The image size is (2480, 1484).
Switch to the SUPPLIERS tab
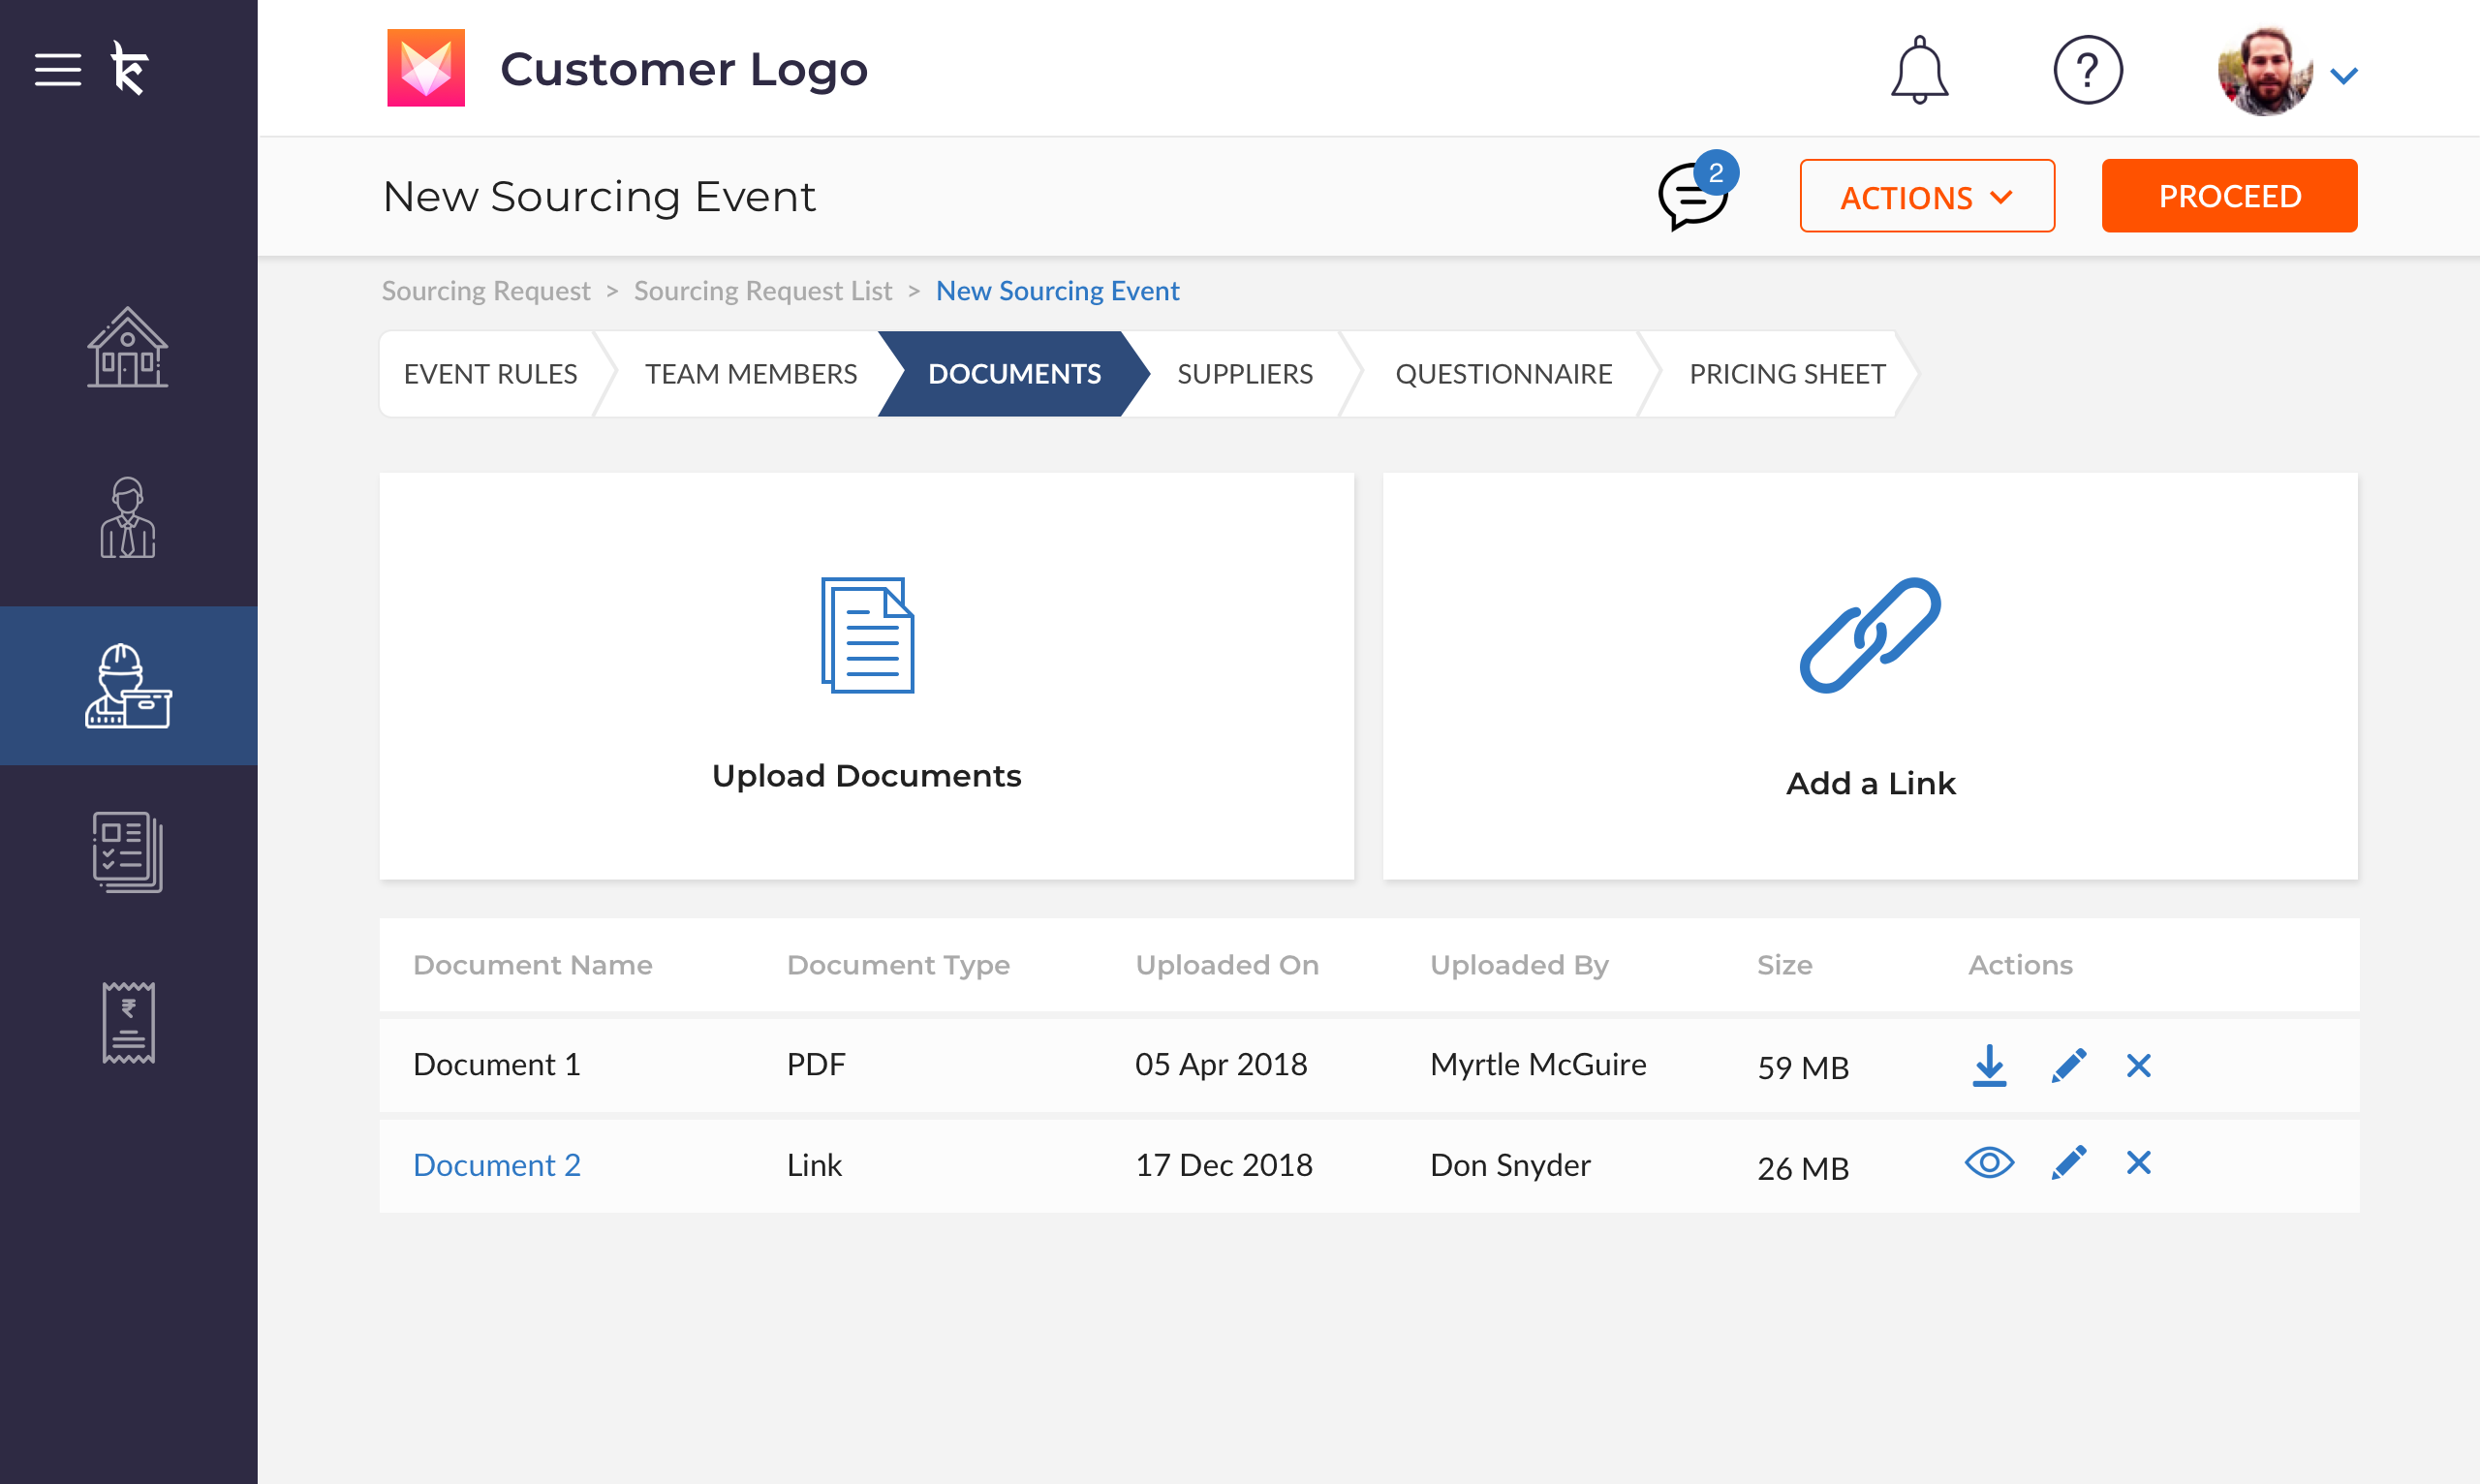[x=1244, y=374]
